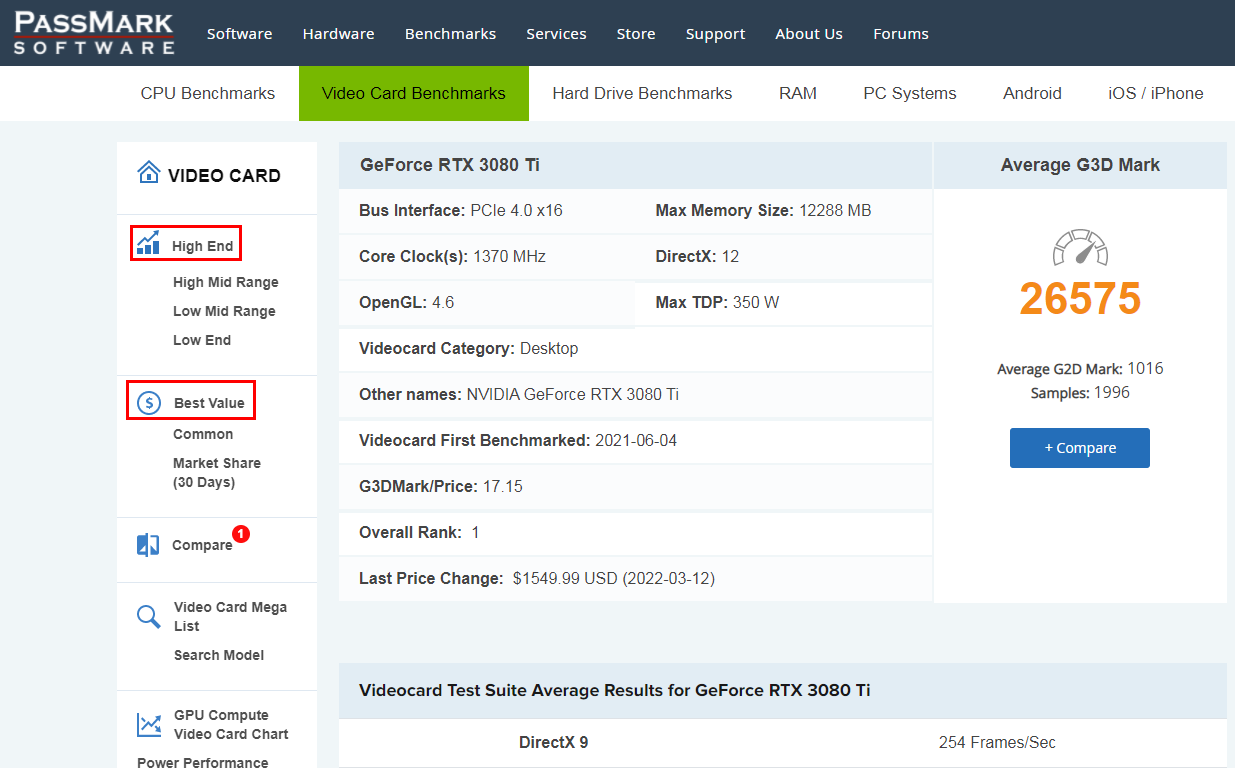Open the Common link

pos(203,434)
